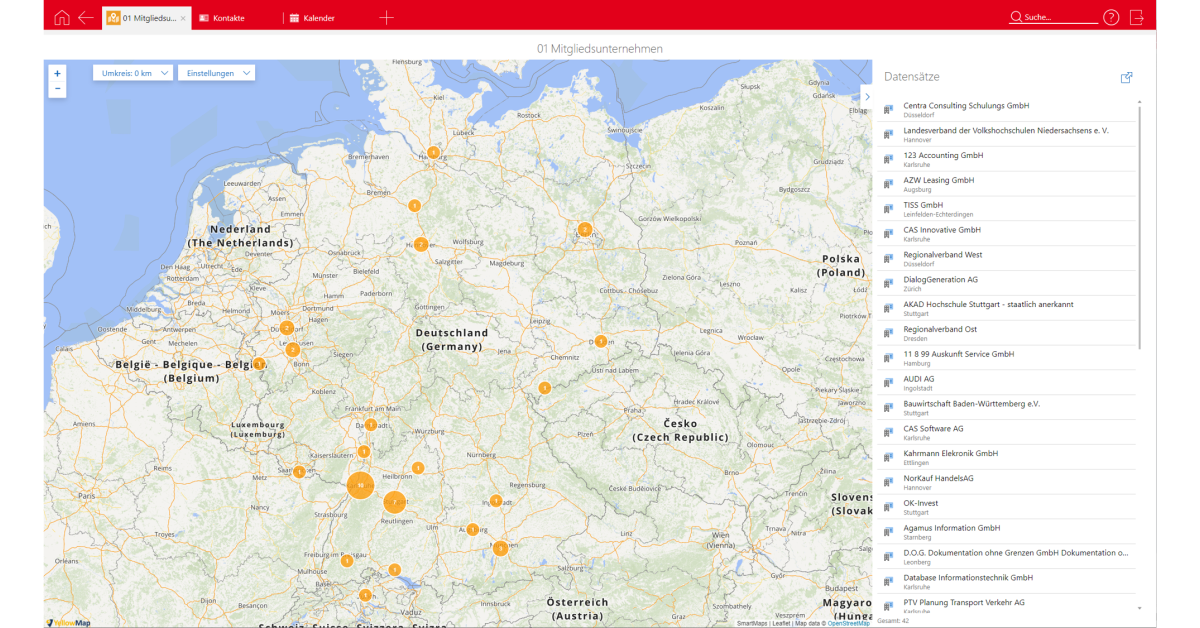1200x628 pixels.
Task: Click company icon beside AUDI AG
Action: (888, 383)
